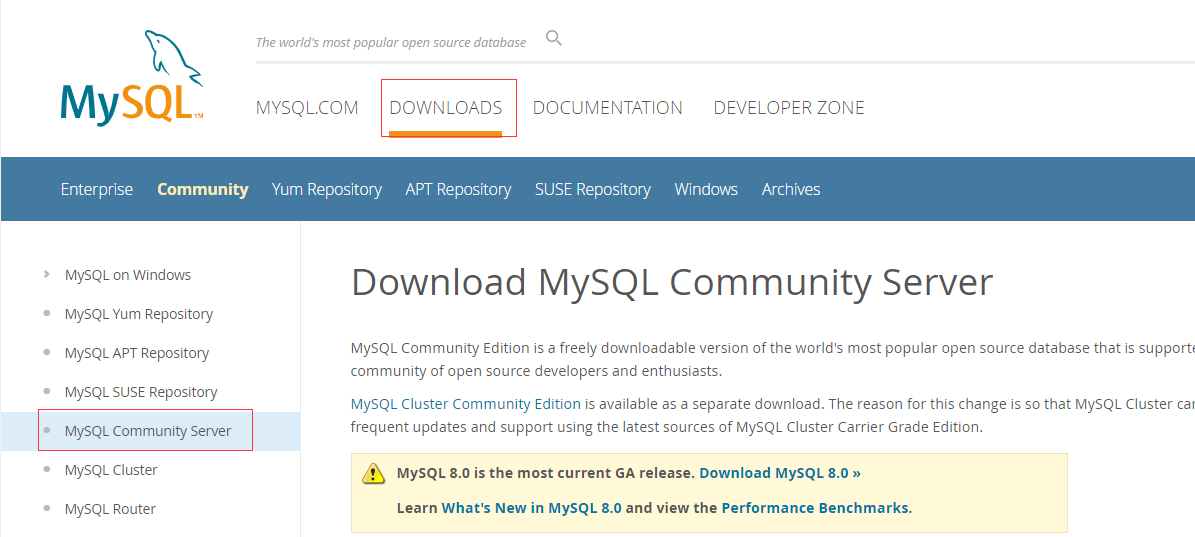Select the Community tab
Screen dimensions: 1195x537
pos(203,189)
